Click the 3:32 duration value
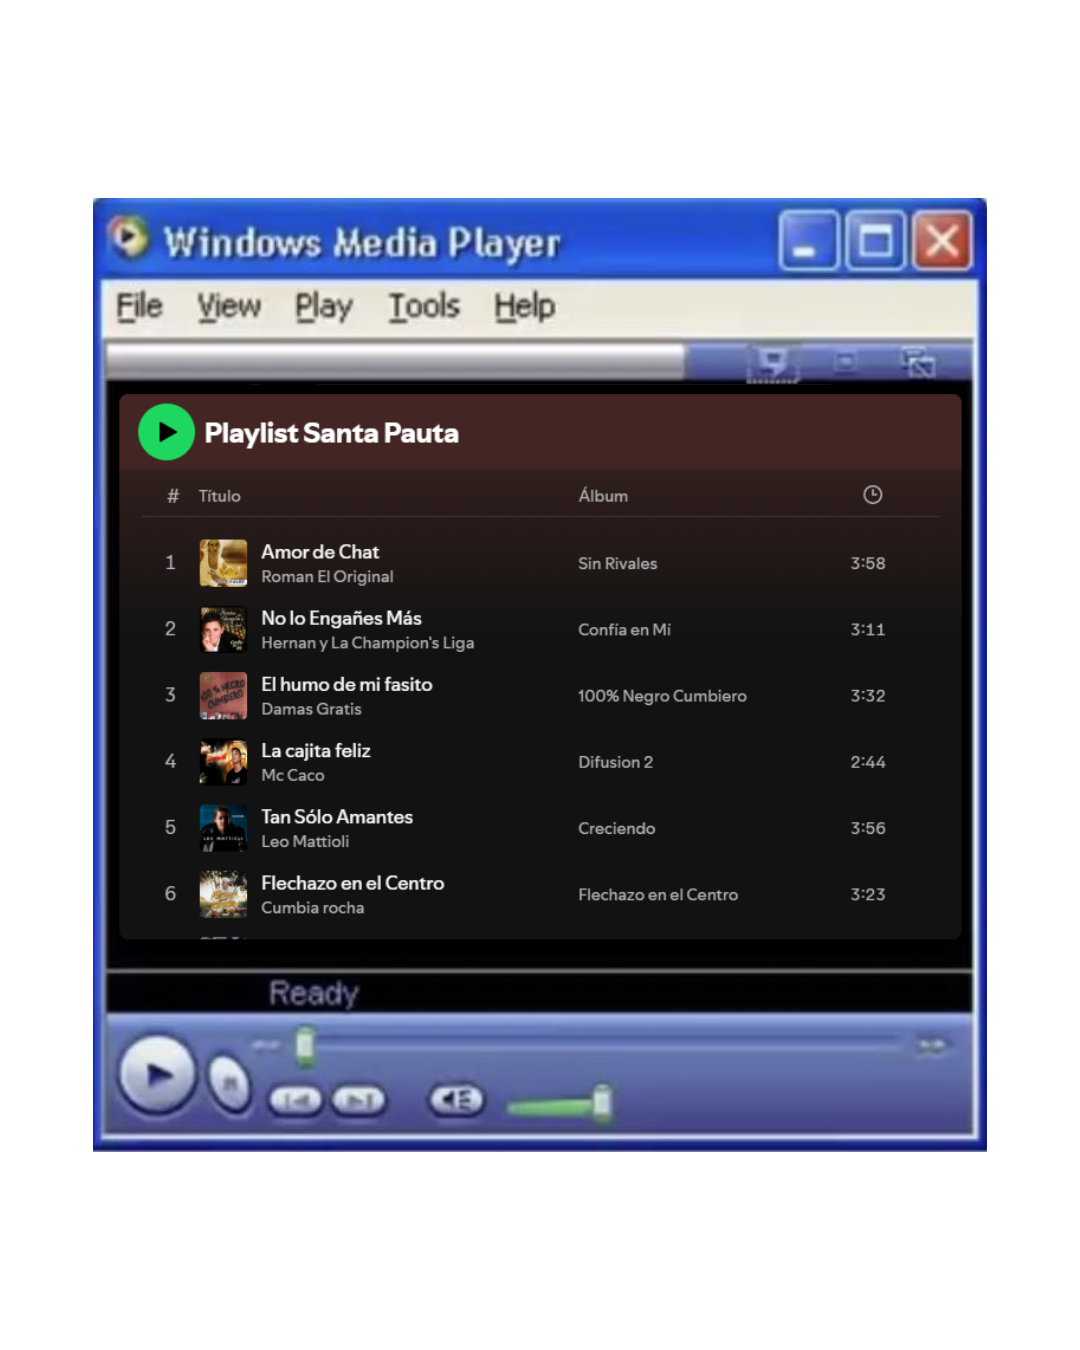Image resolution: width=1080 pixels, height=1350 pixels. click(x=868, y=696)
